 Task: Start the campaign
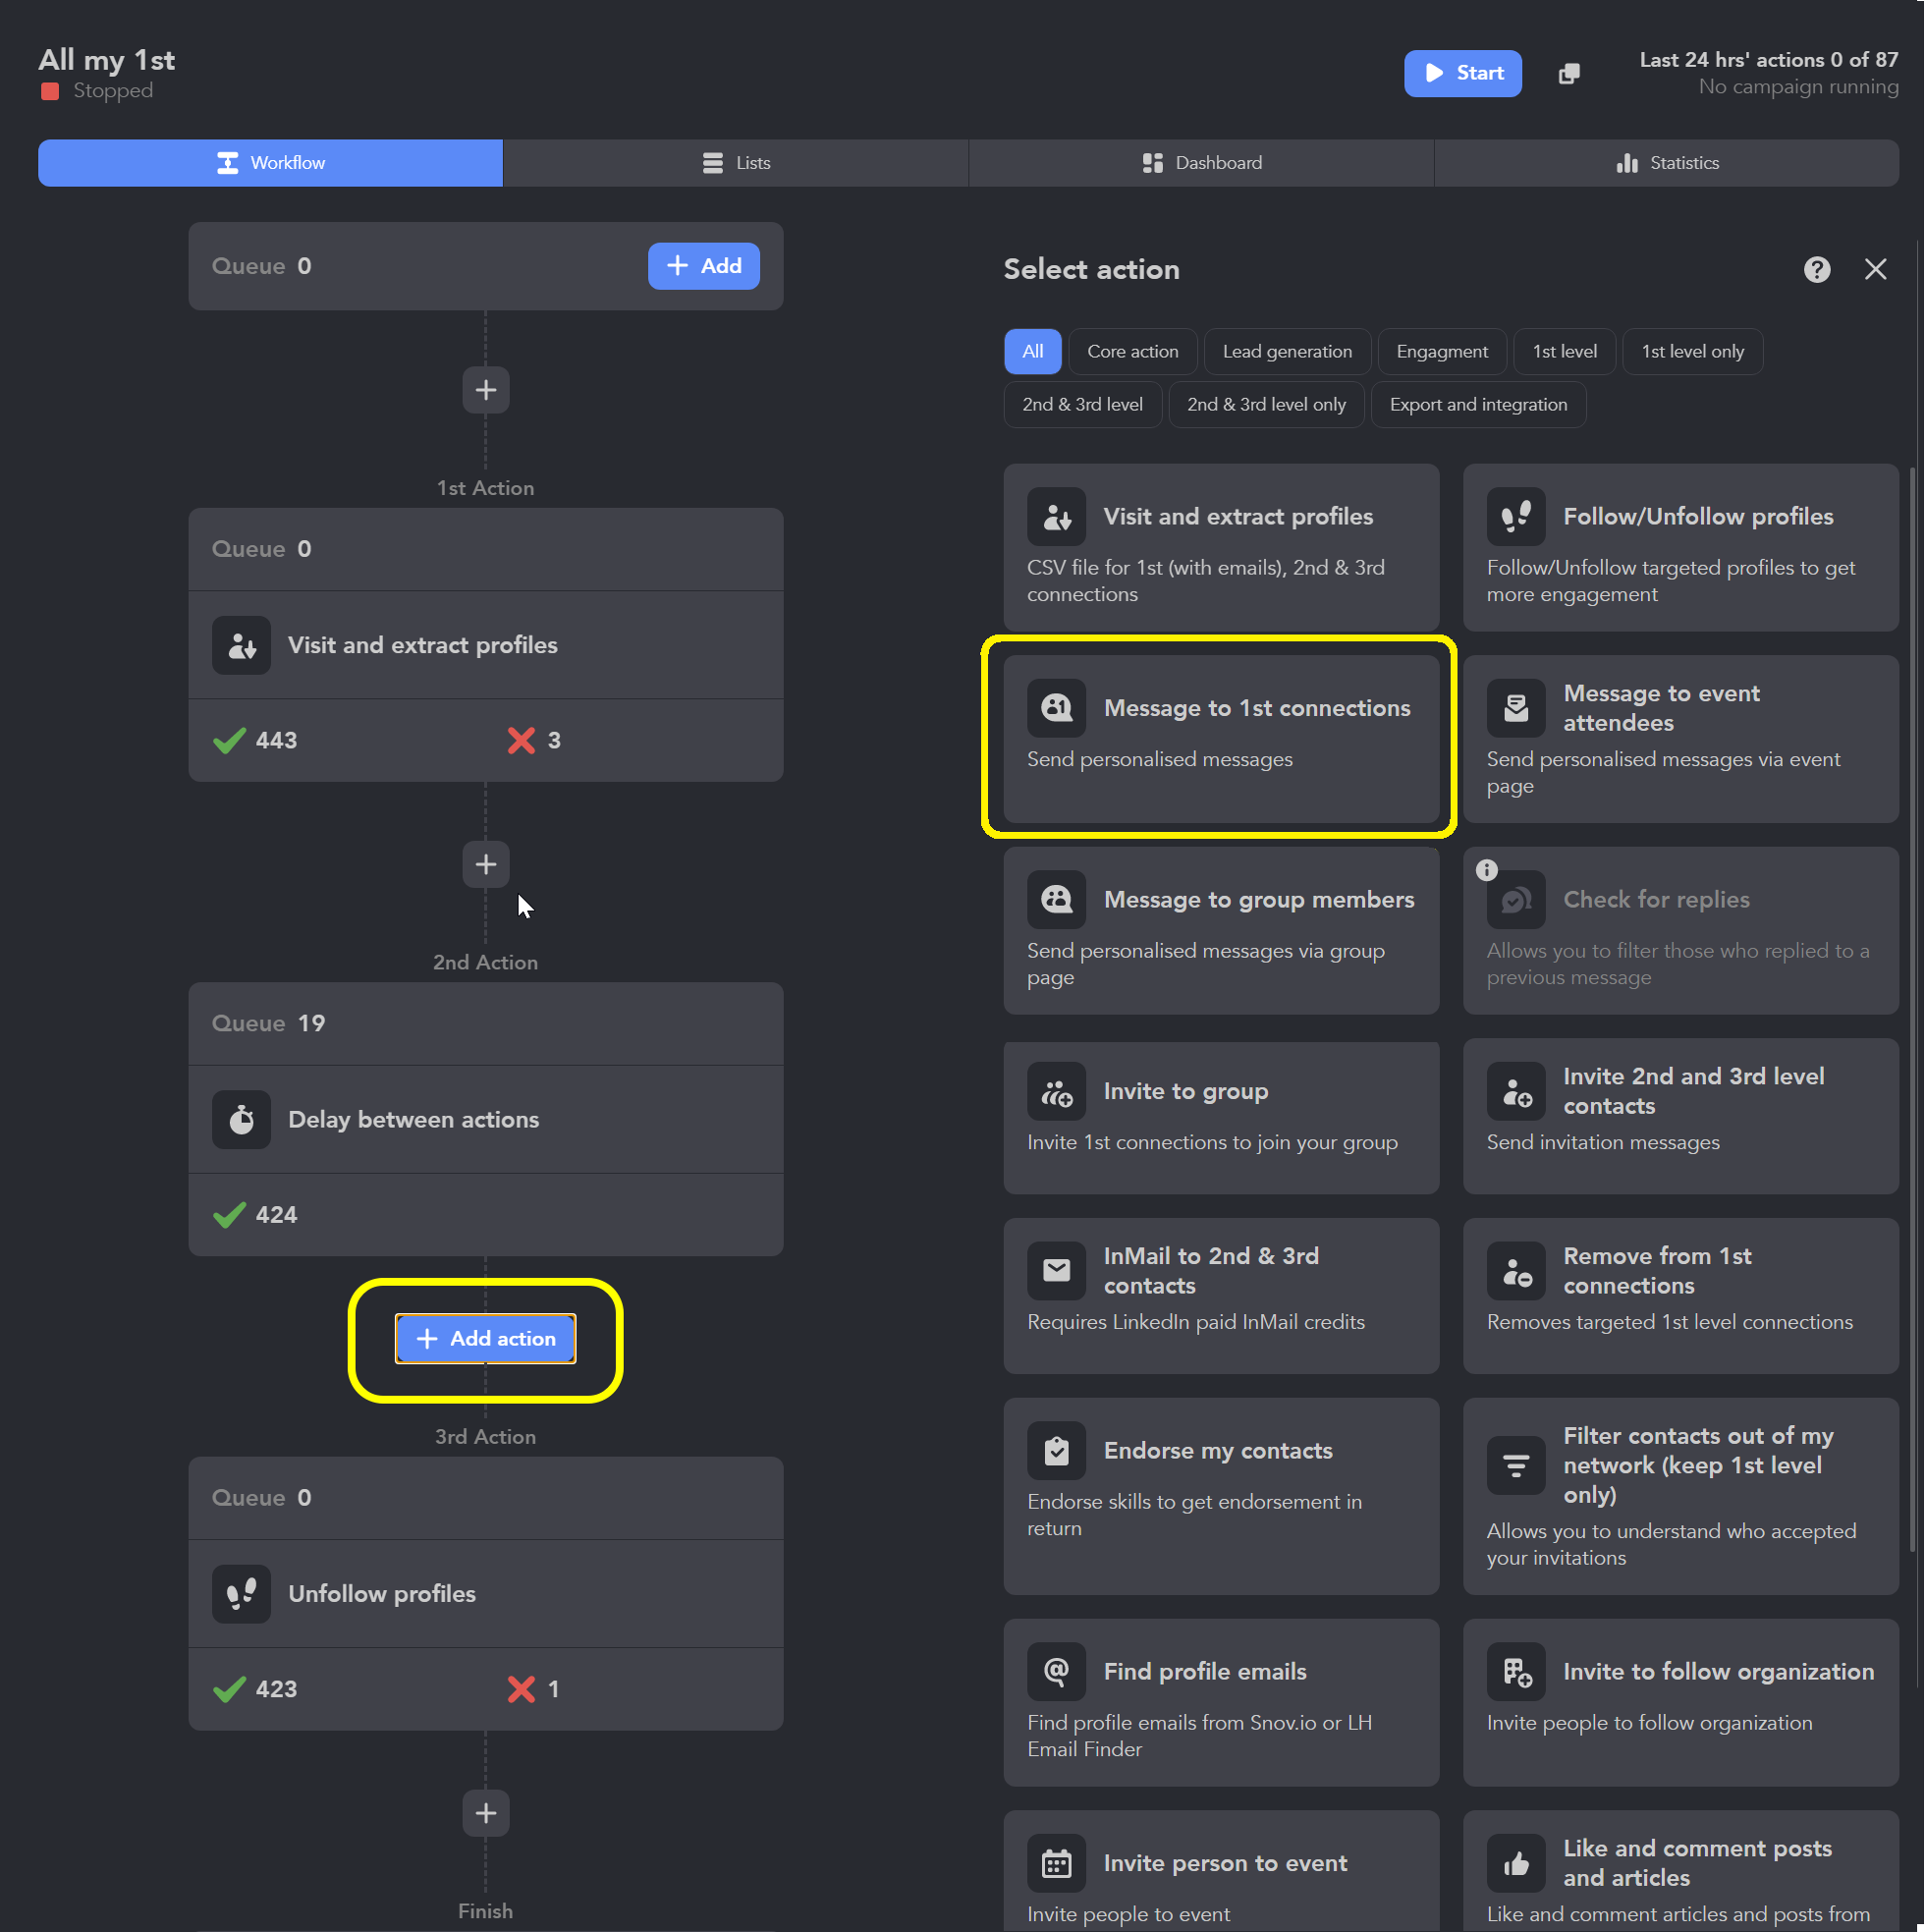1463,73
